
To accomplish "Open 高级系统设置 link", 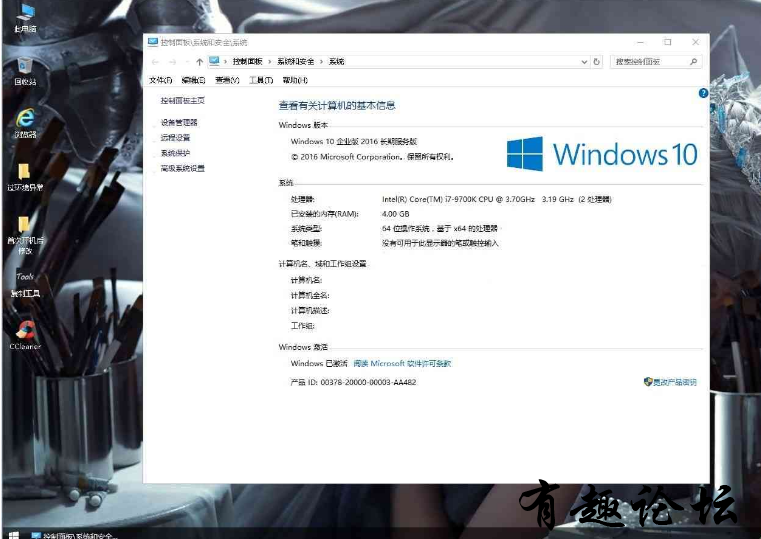I will (182, 168).
